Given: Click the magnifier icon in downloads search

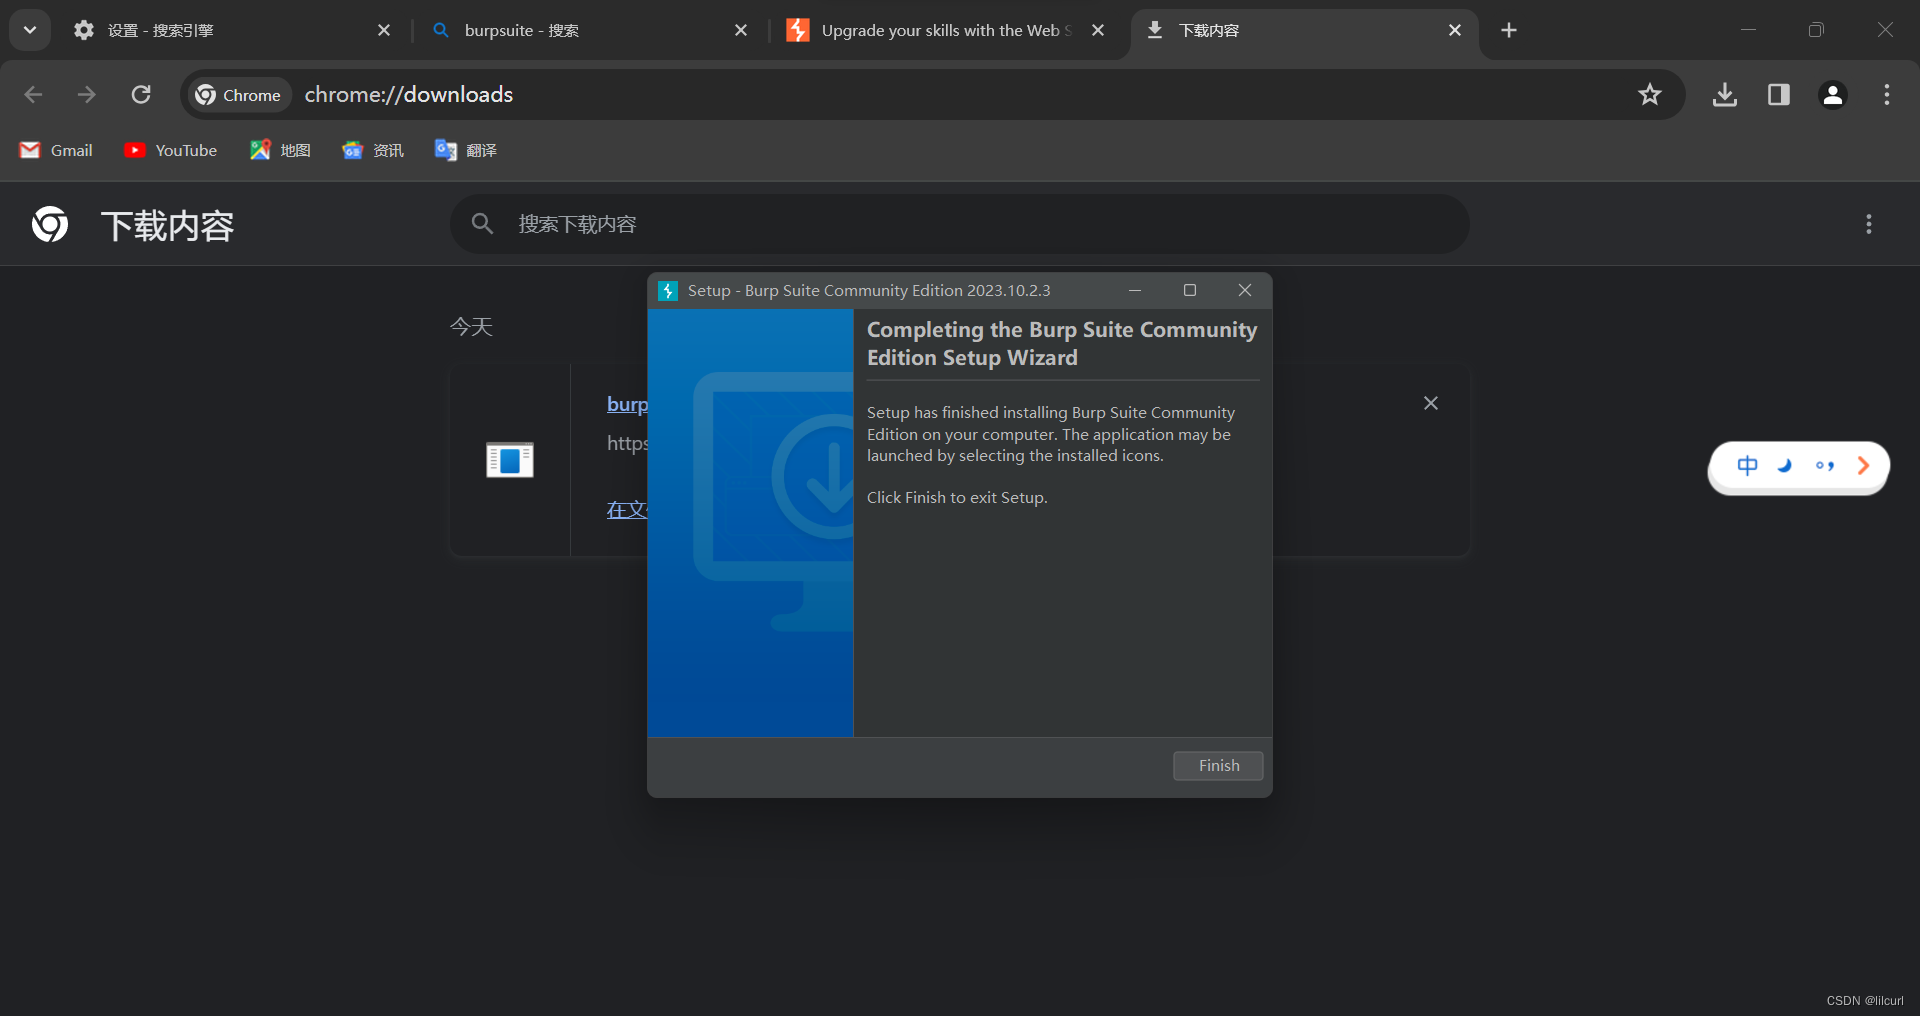Looking at the screenshot, I should point(483,224).
